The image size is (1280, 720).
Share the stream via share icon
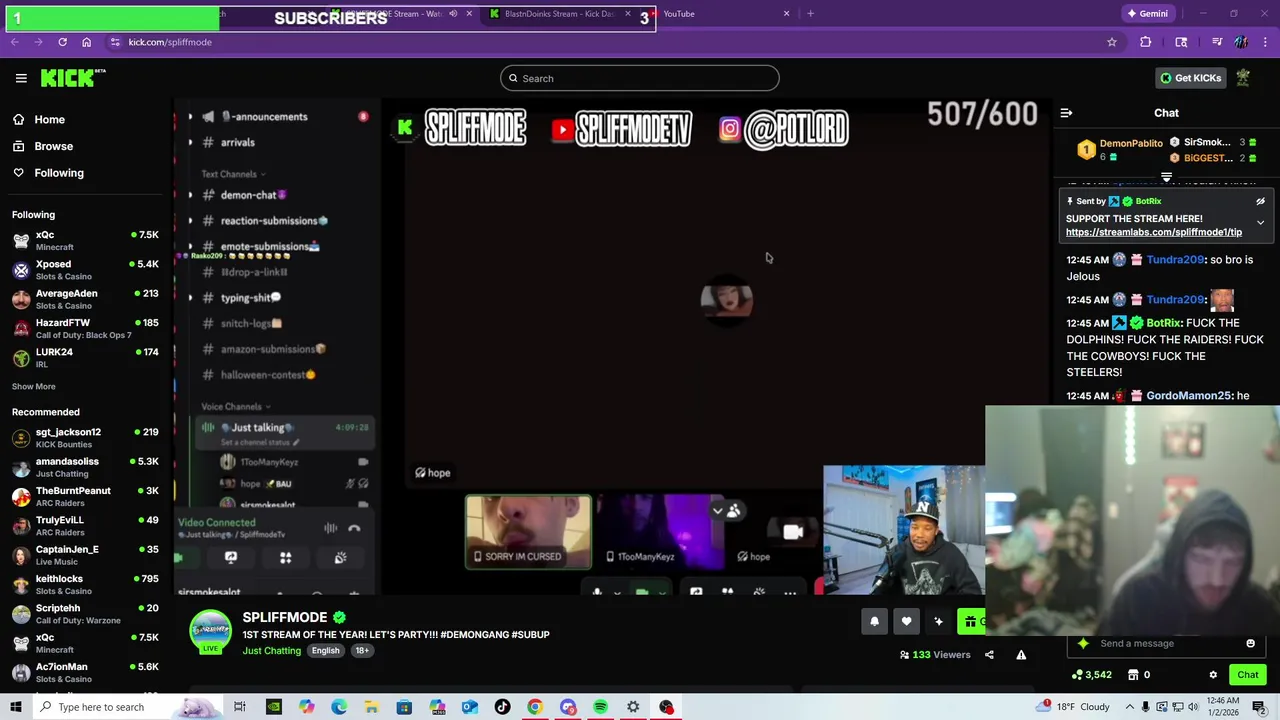tap(989, 655)
